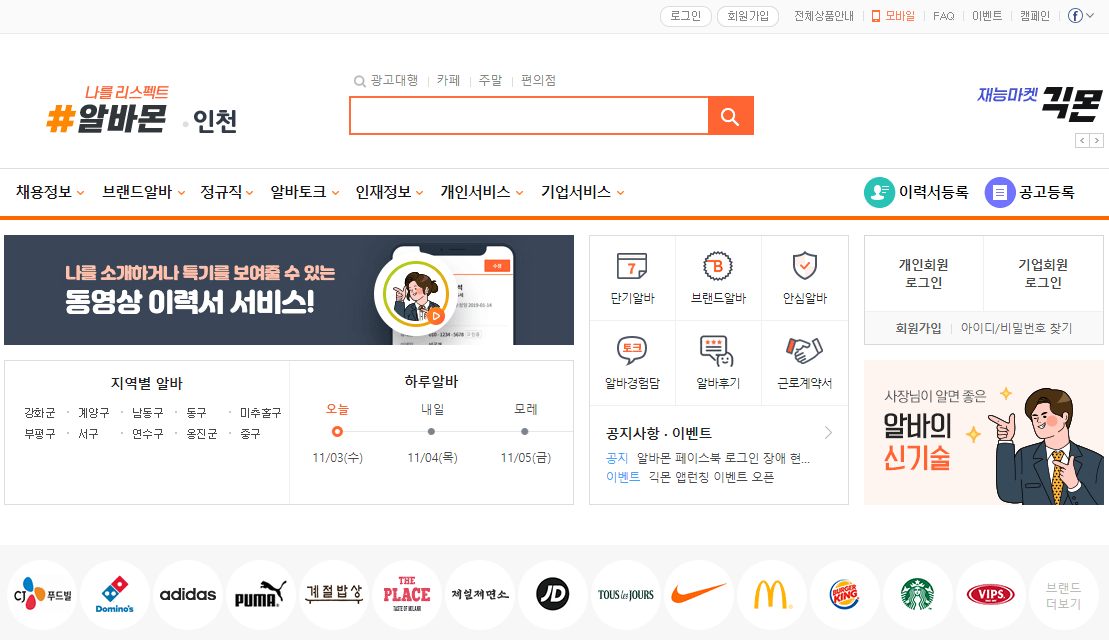1109x640 pixels.
Task: Switch to the 기업회원 로그인 tab
Action: [1041, 271]
